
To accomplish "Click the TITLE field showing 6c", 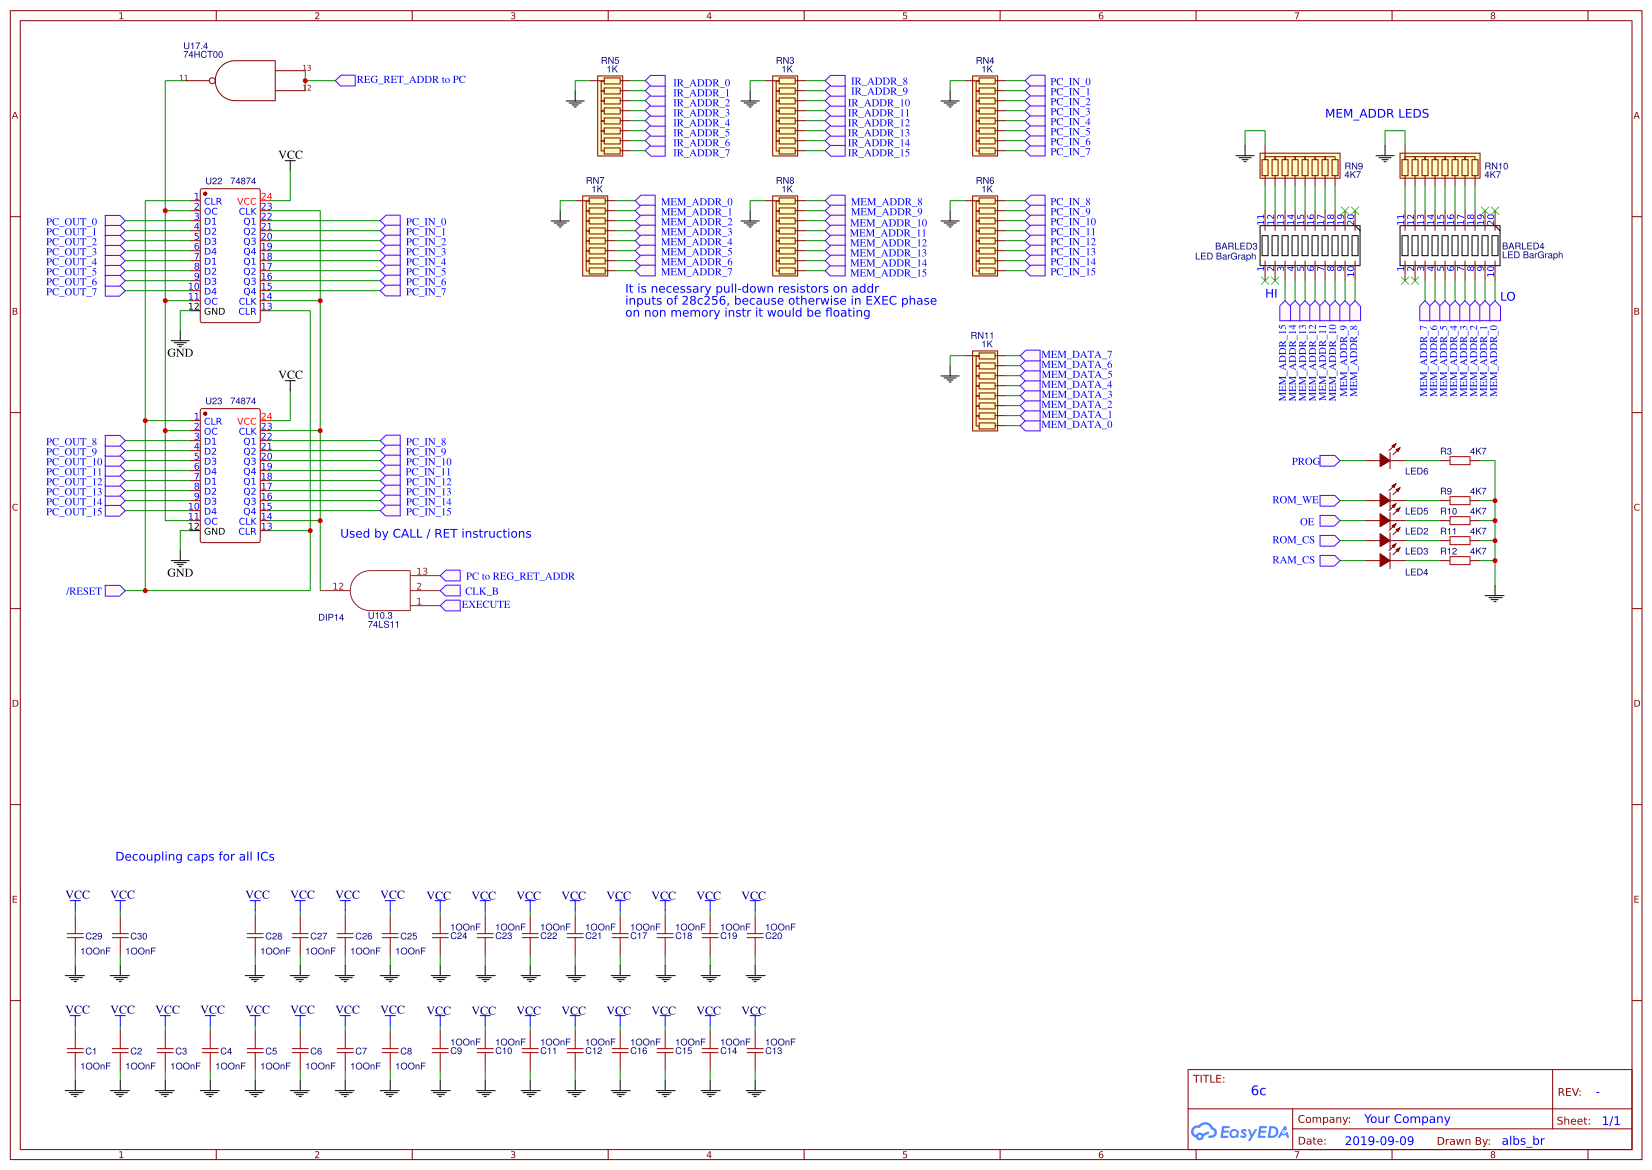I will click(1257, 1090).
